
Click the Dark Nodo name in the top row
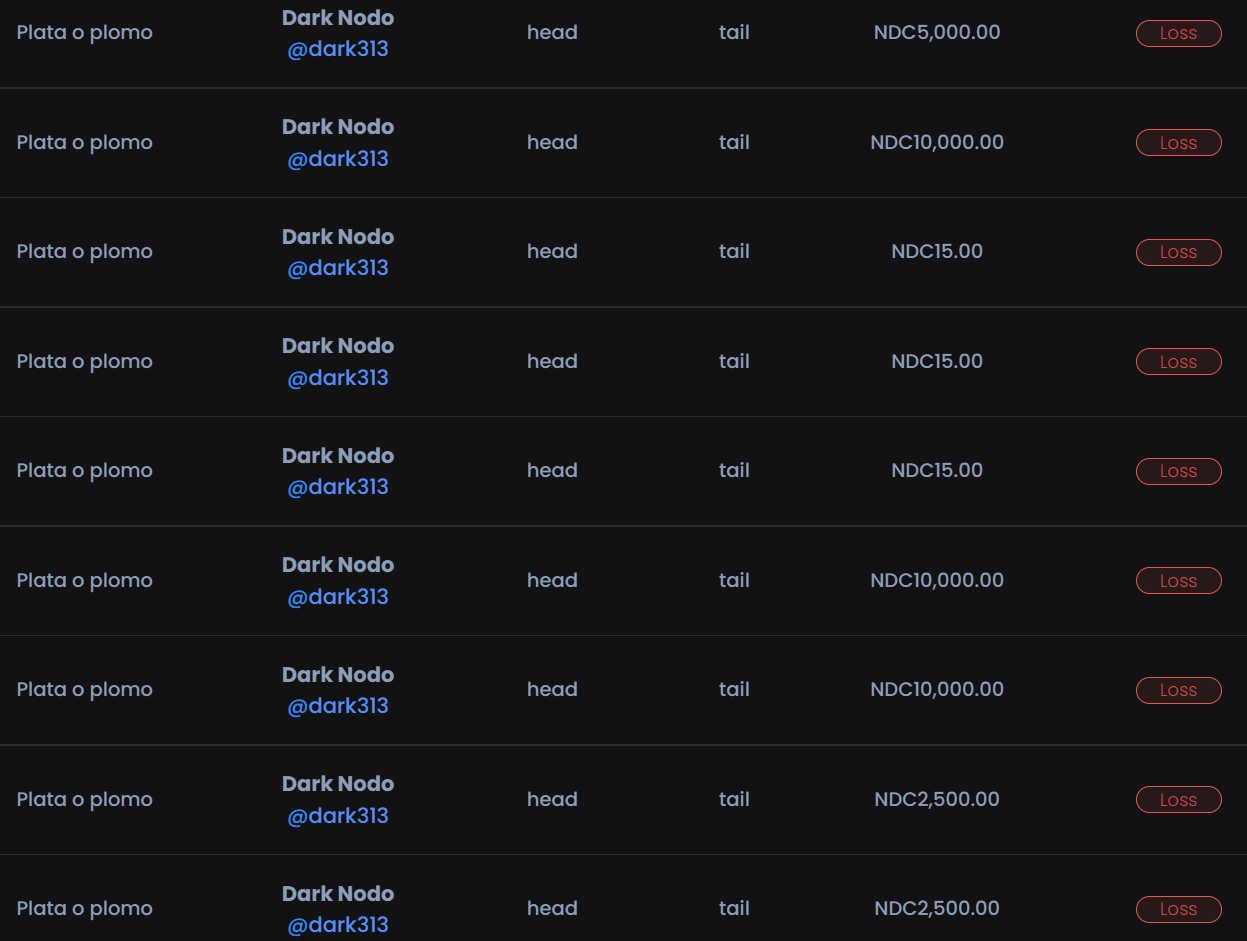coord(338,18)
